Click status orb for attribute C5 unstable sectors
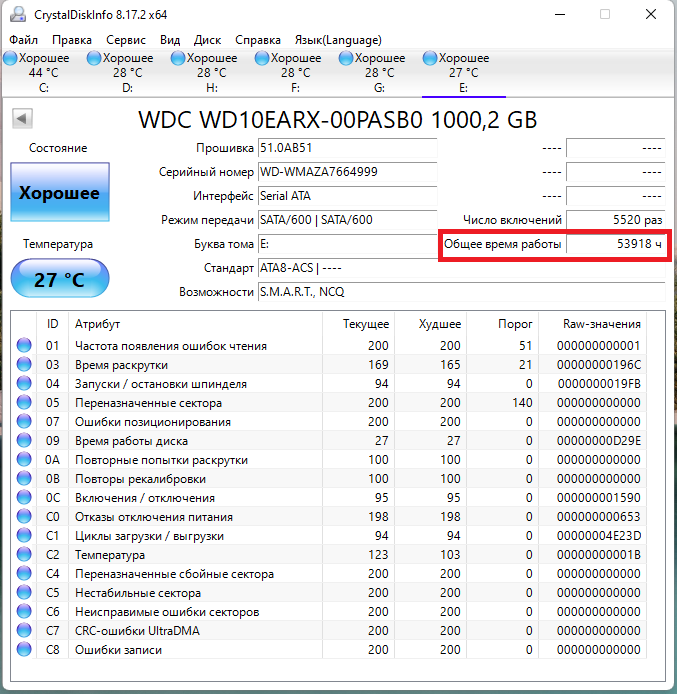 (24, 593)
